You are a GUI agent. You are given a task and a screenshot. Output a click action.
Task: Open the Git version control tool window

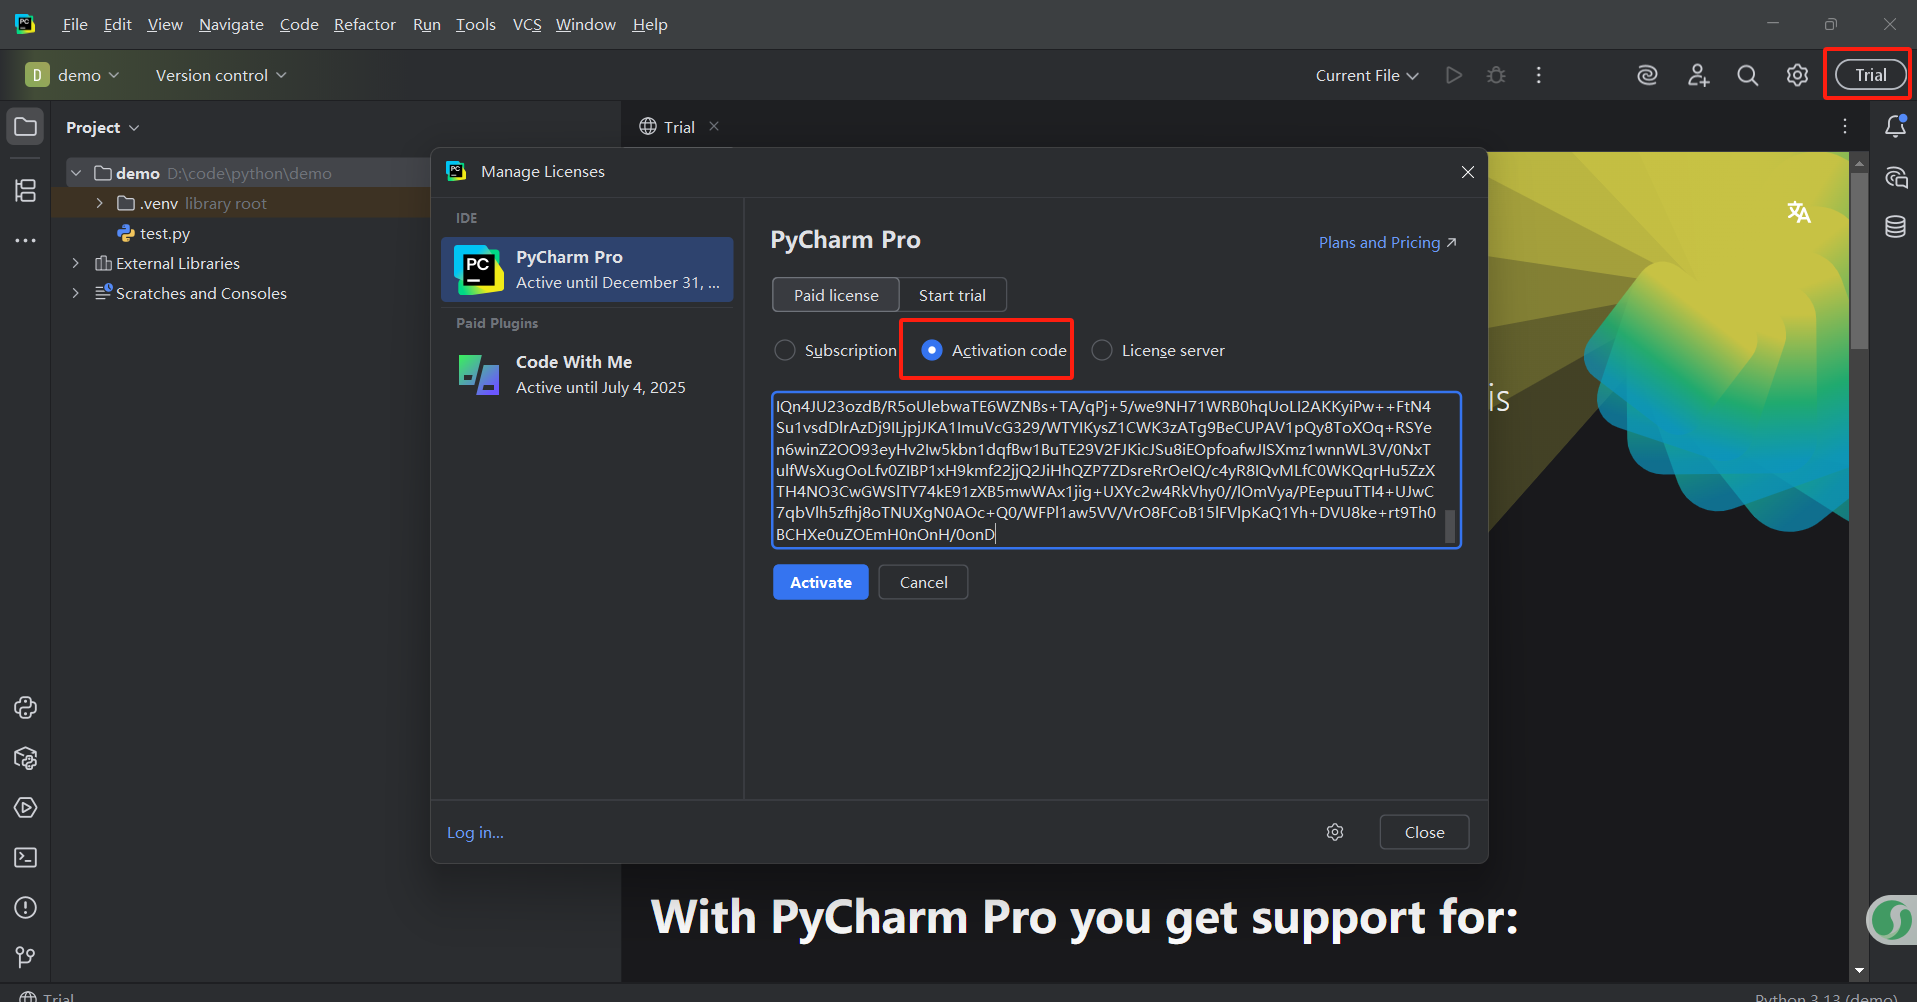(26, 957)
